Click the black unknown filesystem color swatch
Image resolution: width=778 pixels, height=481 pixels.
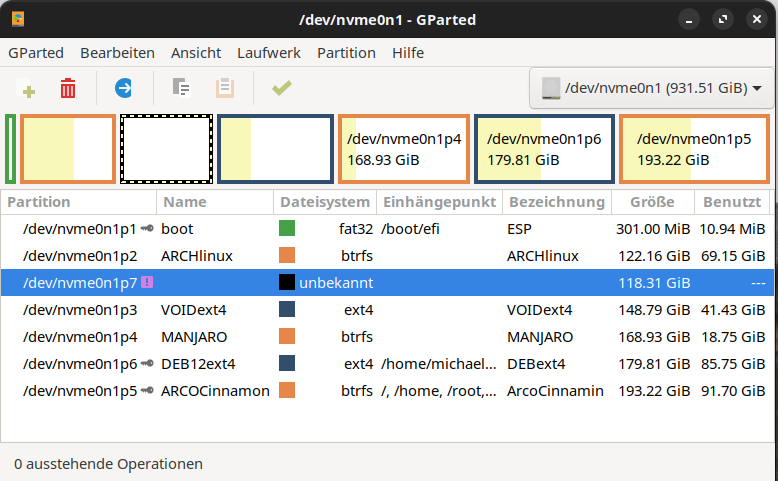pyautogui.click(x=287, y=283)
